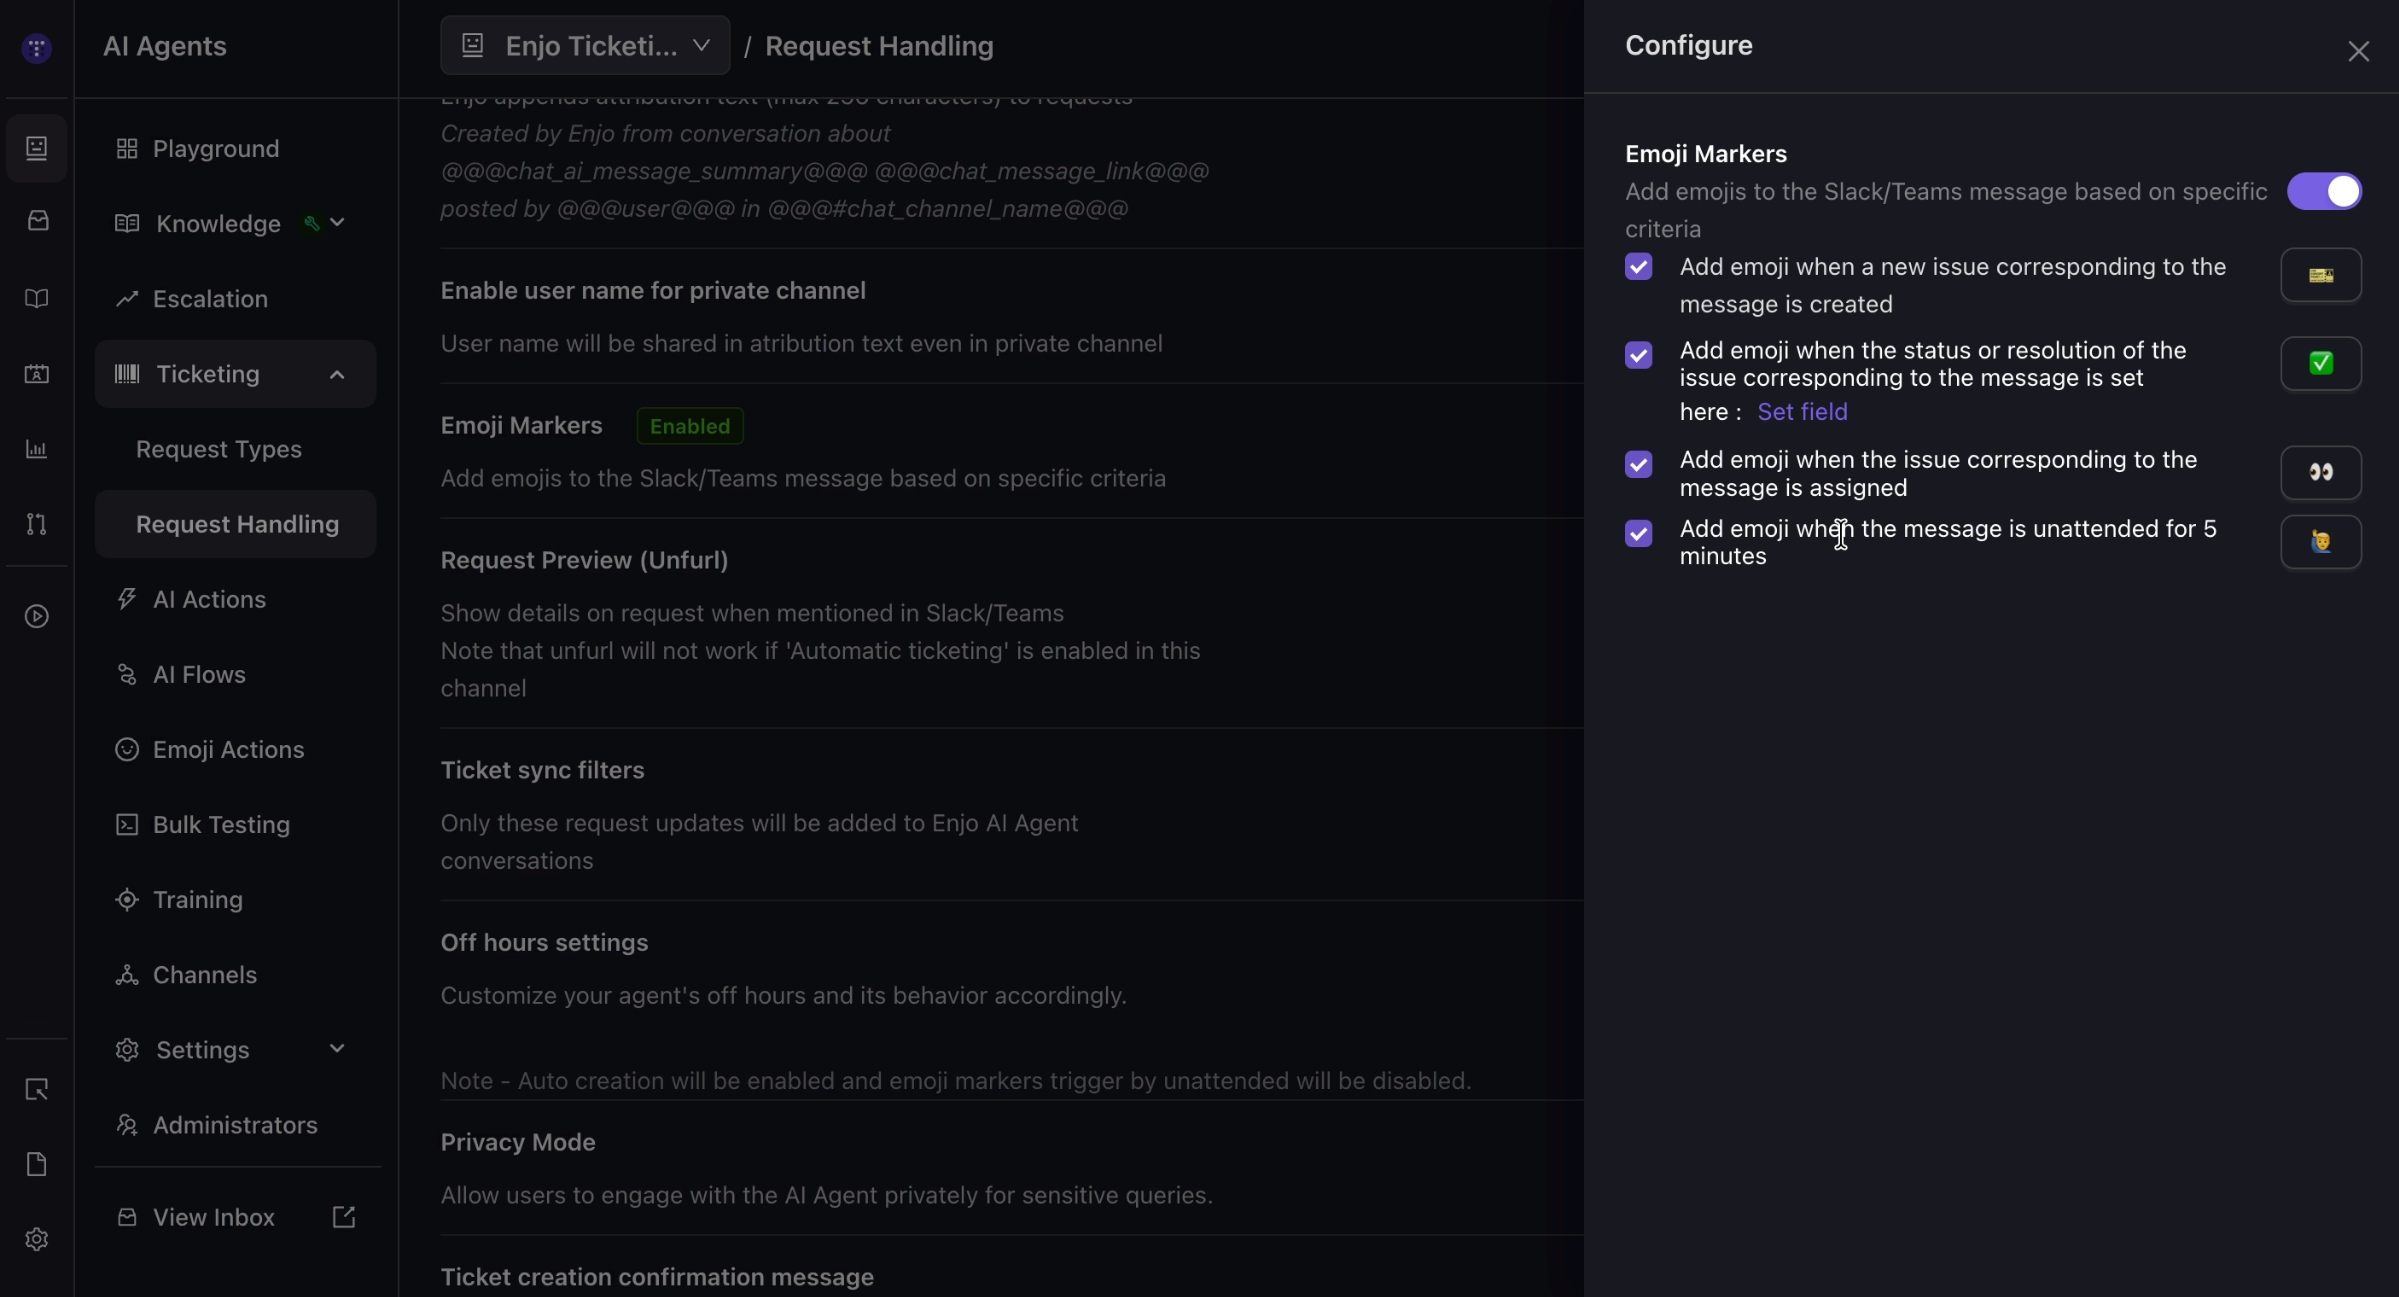Image resolution: width=2399 pixels, height=1297 pixels.
Task: Select Request Types under Ticketing
Action: [x=218, y=449]
